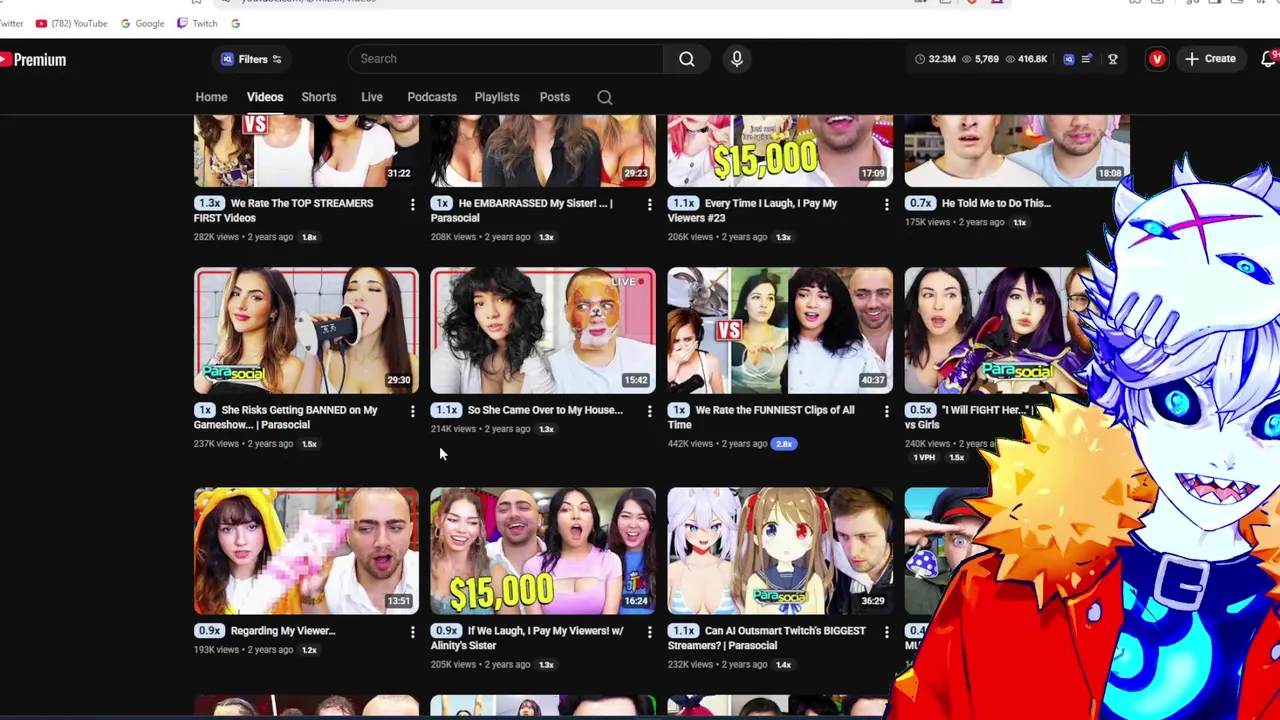Image resolution: width=1280 pixels, height=720 pixels.
Task: Play the 36:29 'Can AI Outsmart' thumbnail
Action: [780, 551]
